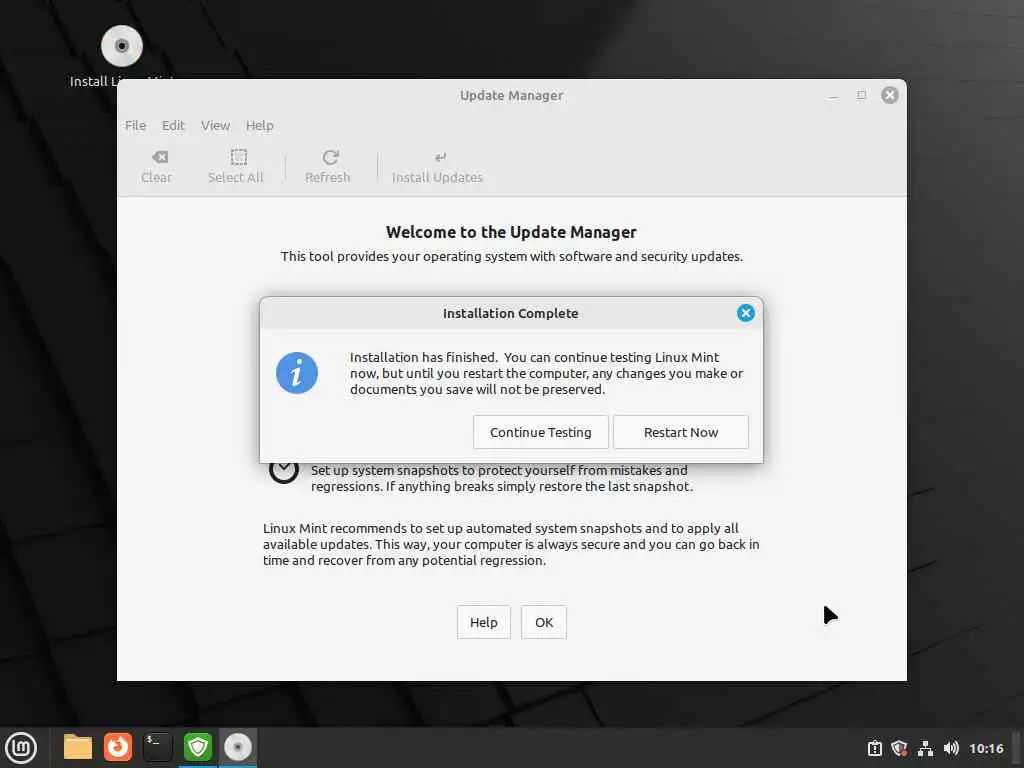Open the Linux Mint start menu
Screen dimensions: 1024x768
[x=20, y=748]
